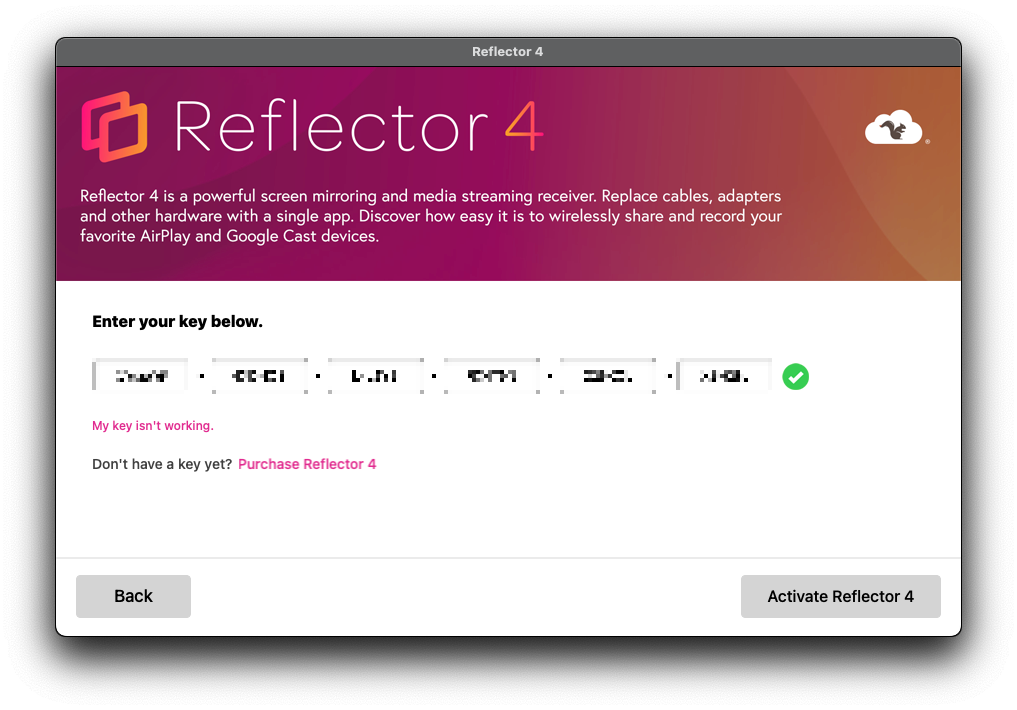Click the Reflector 4 window title bar text

[x=507, y=52]
